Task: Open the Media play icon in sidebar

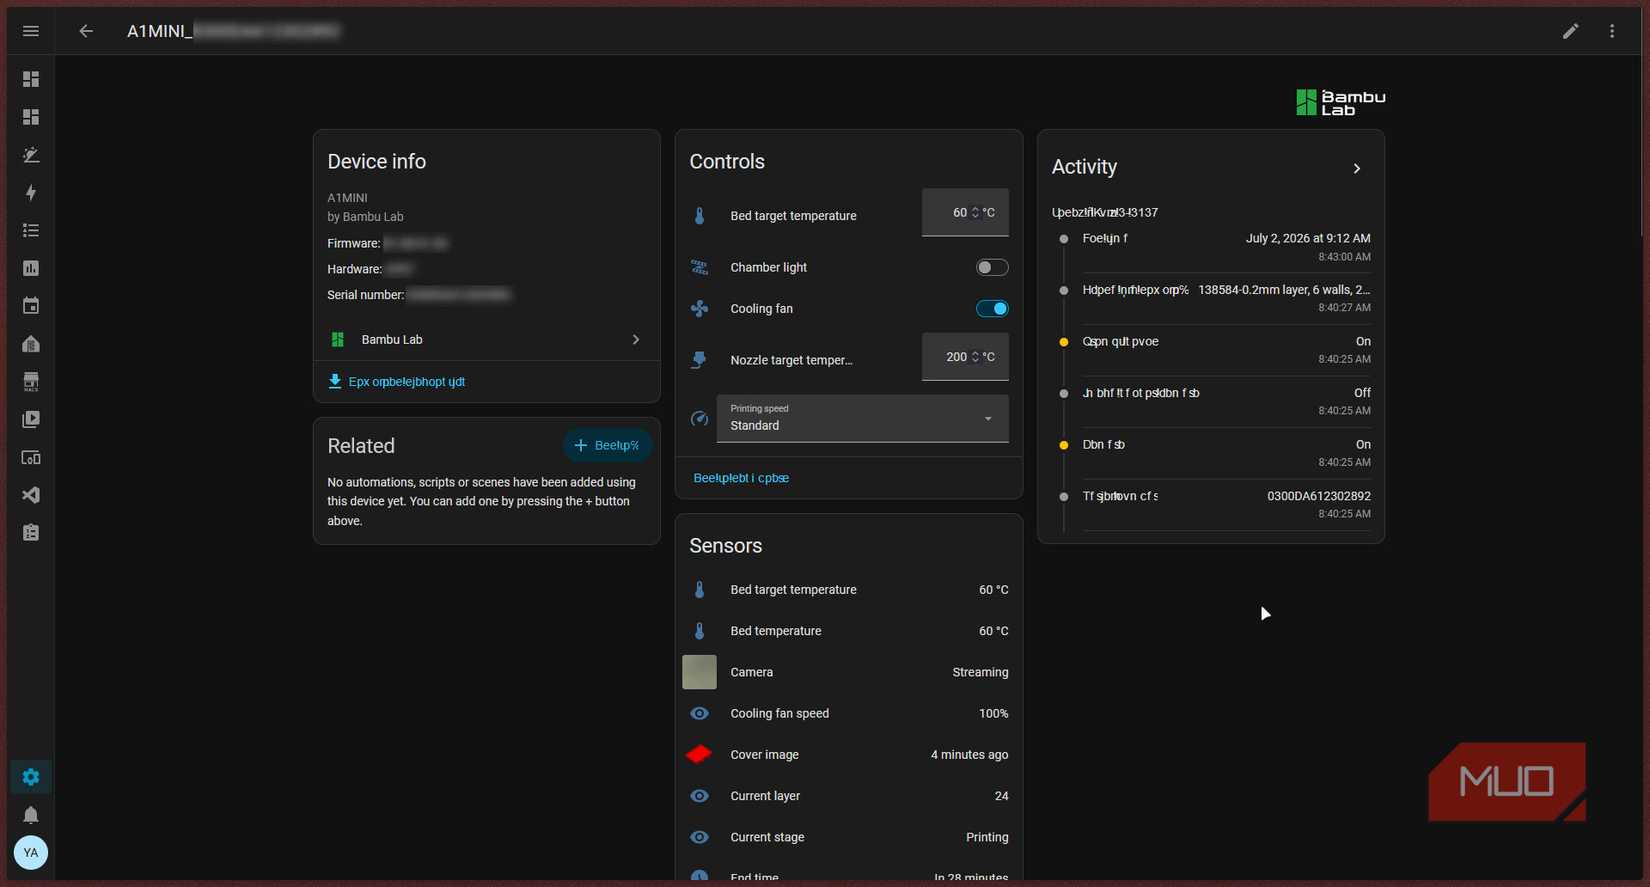Action: pyautogui.click(x=31, y=420)
